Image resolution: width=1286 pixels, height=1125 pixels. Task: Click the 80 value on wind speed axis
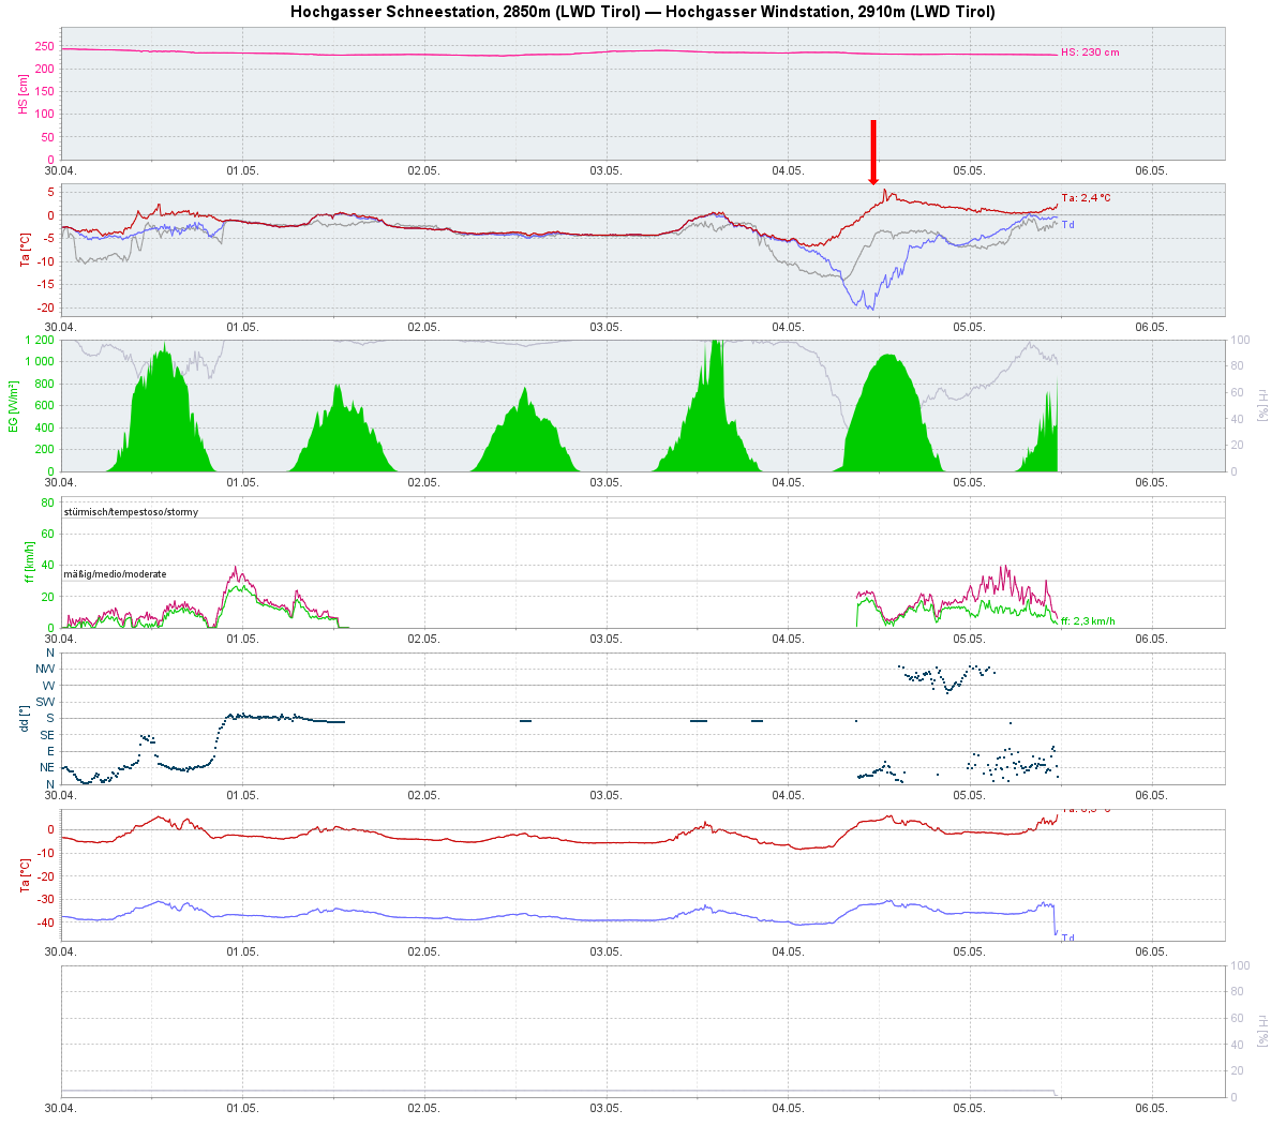click(x=47, y=503)
